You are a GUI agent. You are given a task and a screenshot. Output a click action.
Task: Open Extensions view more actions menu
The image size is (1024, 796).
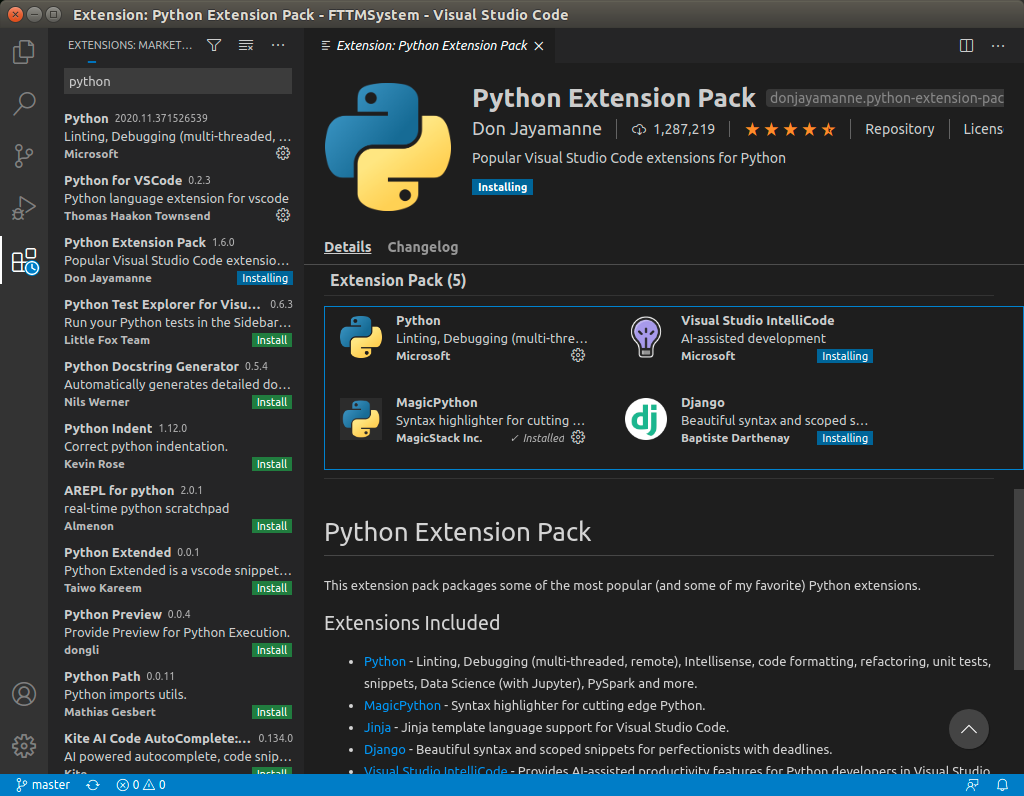[278, 45]
